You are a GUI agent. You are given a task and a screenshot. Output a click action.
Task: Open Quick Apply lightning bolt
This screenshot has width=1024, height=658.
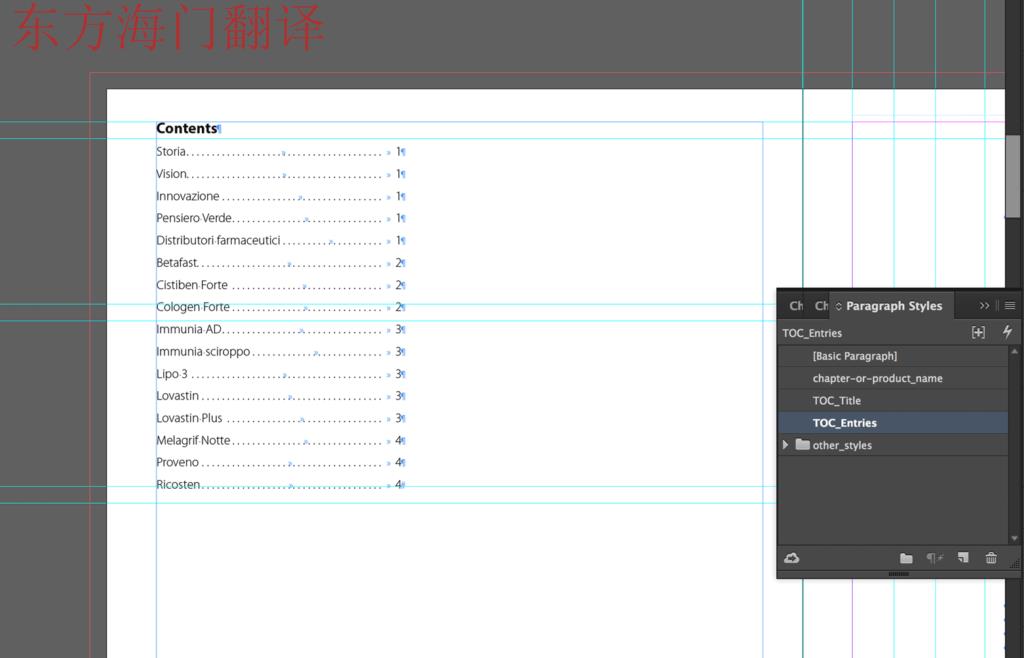1007,332
